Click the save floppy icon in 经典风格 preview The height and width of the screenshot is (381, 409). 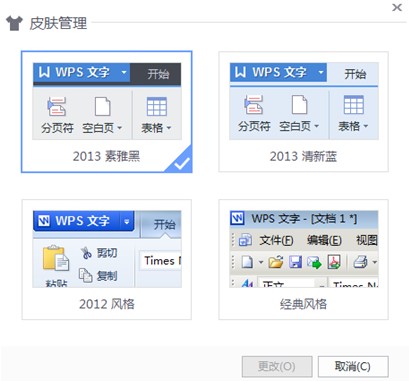295,262
